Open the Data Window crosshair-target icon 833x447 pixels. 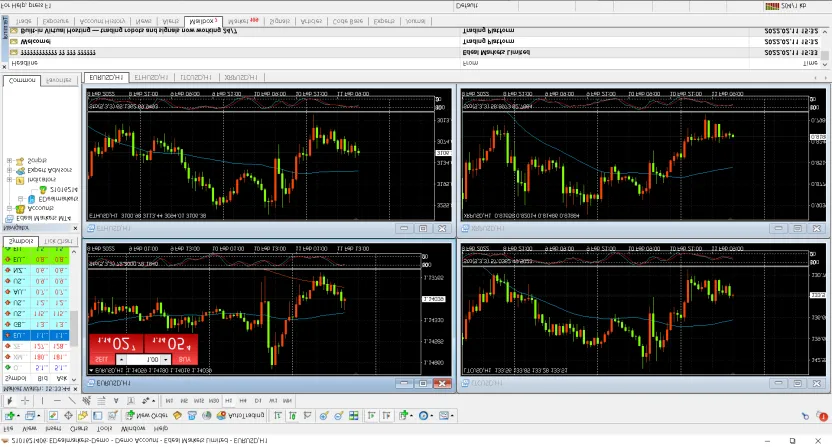coord(69,416)
